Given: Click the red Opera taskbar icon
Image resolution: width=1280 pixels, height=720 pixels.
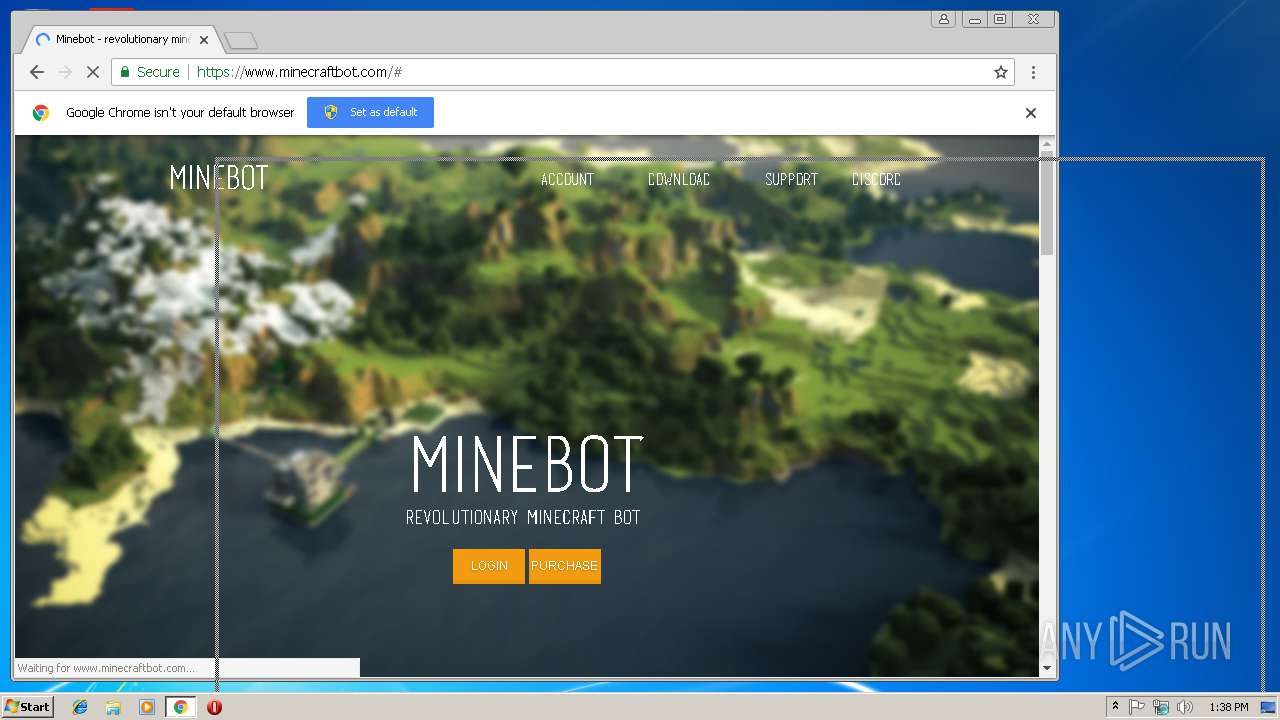Looking at the screenshot, I should pyautogui.click(x=214, y=707).
